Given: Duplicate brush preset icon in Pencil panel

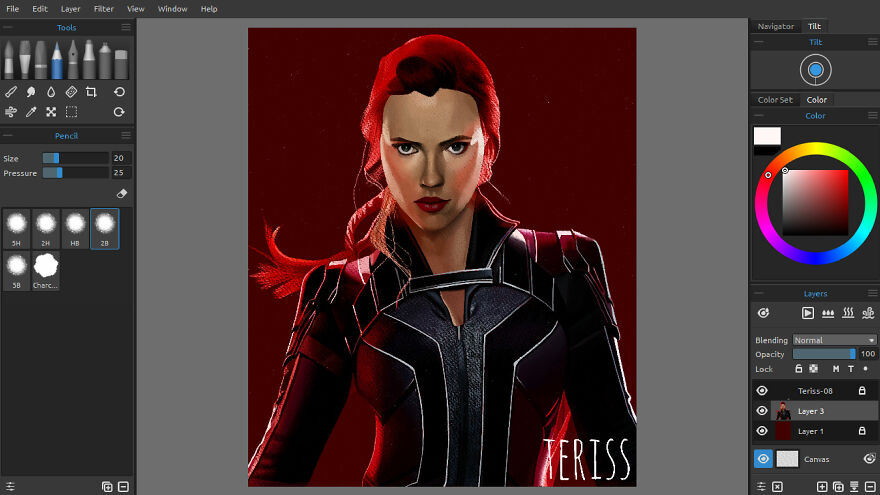Looking at the screenshot, I should coord(107,487).
